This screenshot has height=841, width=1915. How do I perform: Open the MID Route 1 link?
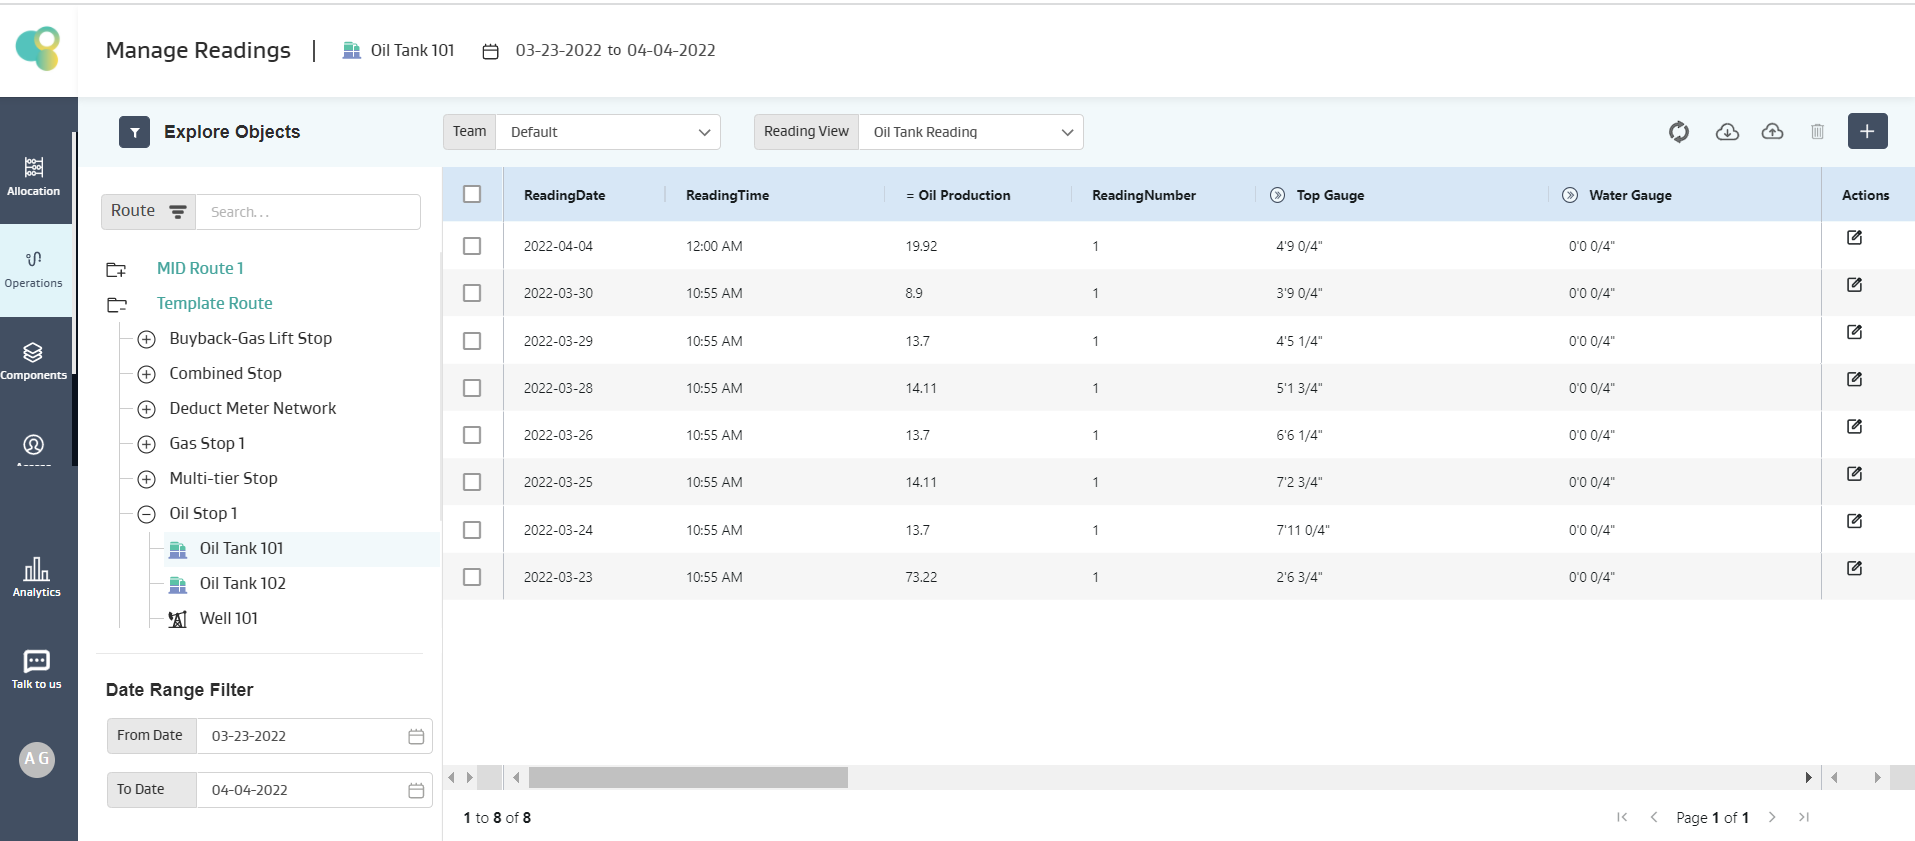pyautogui.click(x=200, y=268)
